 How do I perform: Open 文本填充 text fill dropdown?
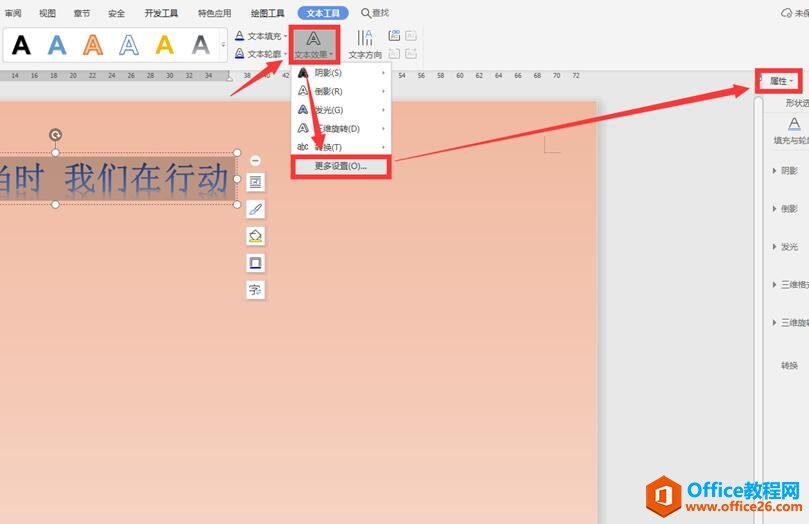coord(261,36)
